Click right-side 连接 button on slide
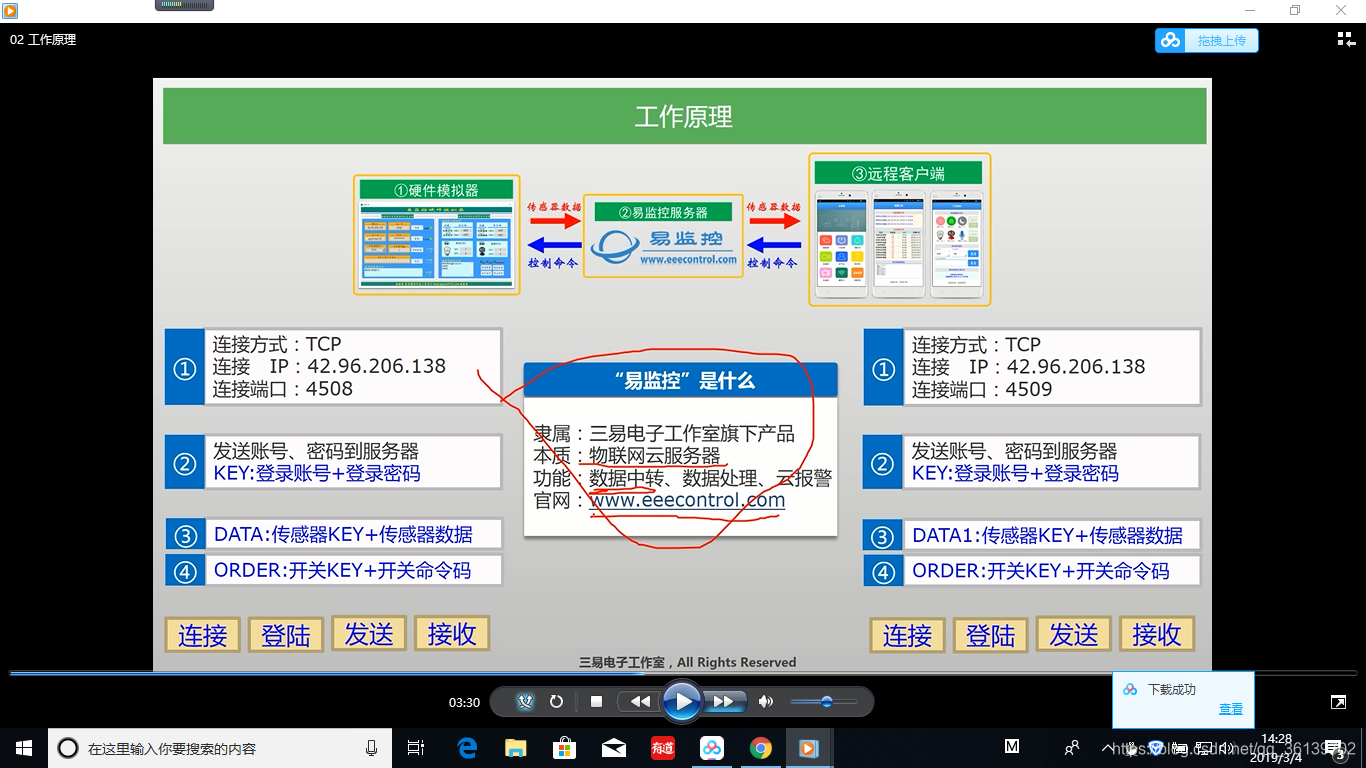The image size is (1366, 768). click(908, 635)
